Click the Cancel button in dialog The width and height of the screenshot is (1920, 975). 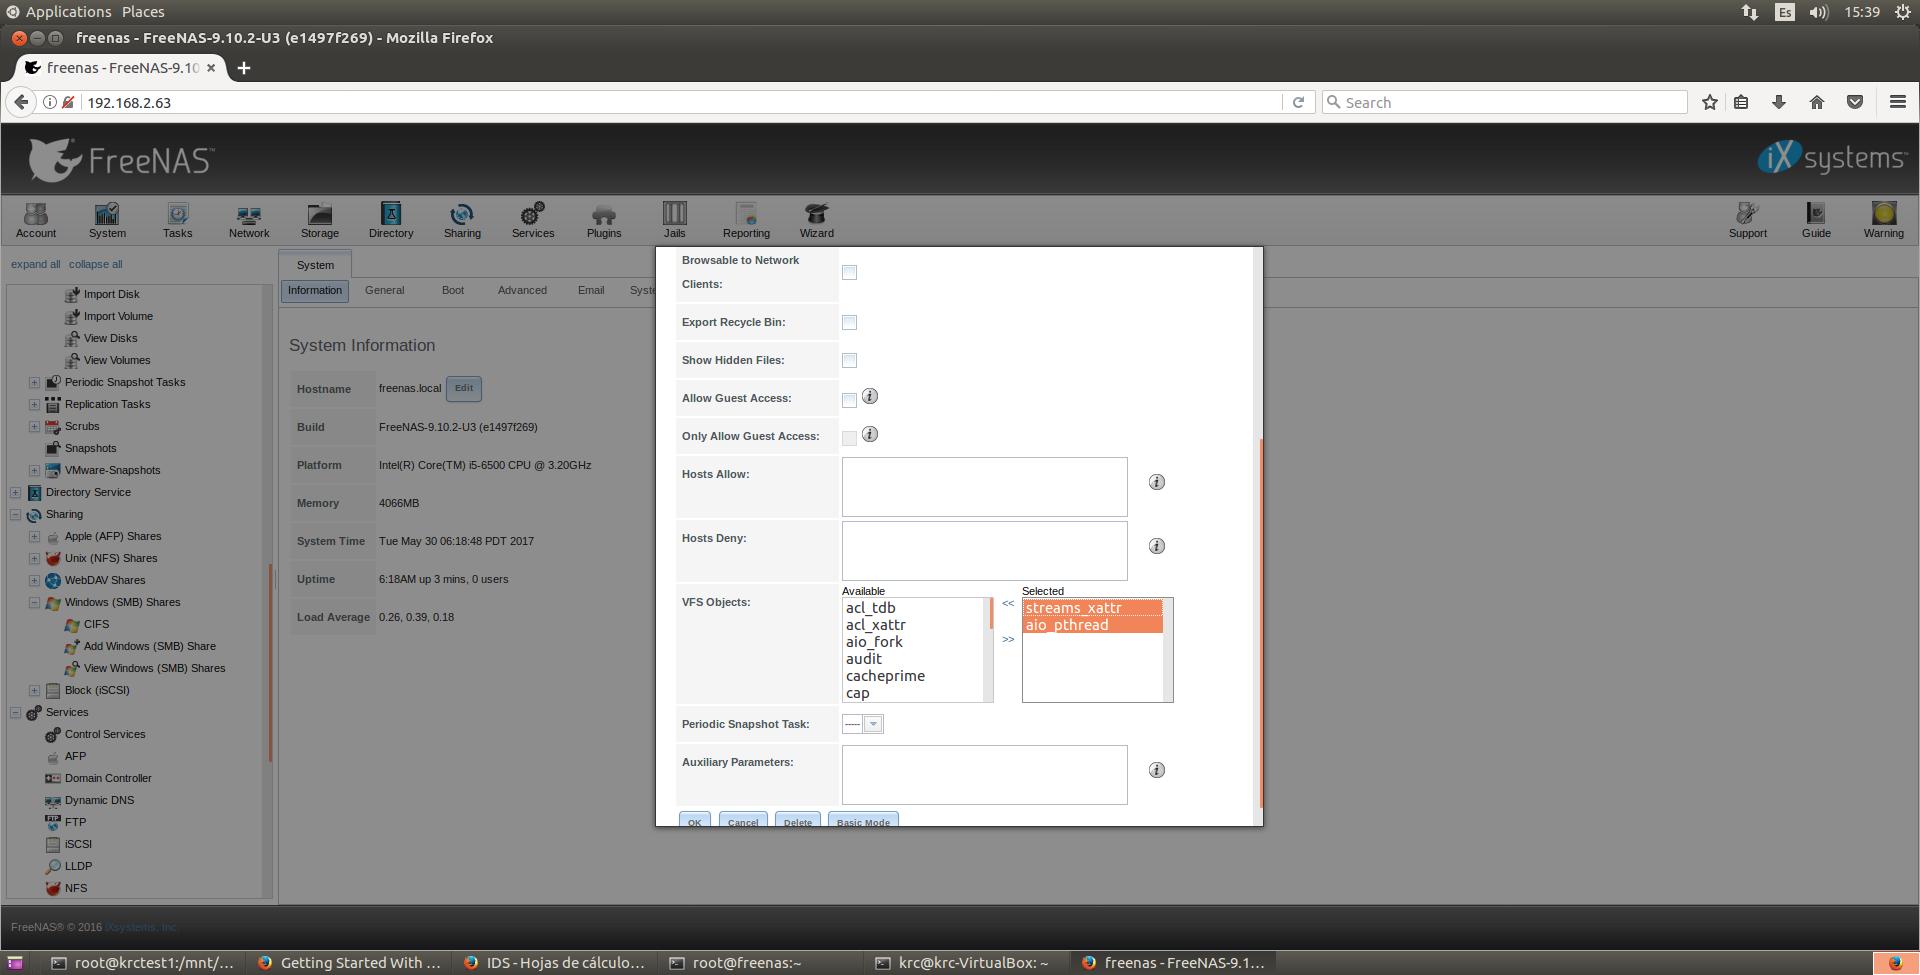coord(743,820)
